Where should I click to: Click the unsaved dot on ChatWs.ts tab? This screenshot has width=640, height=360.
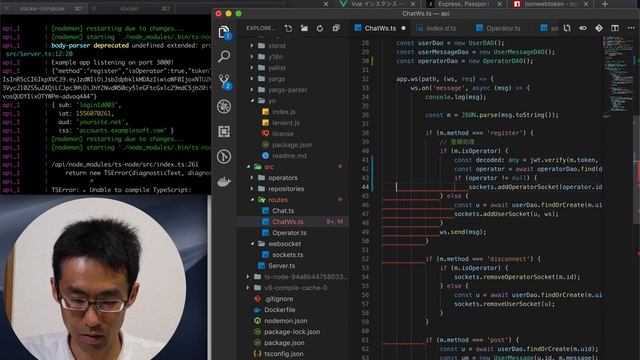tap(403, 28)
